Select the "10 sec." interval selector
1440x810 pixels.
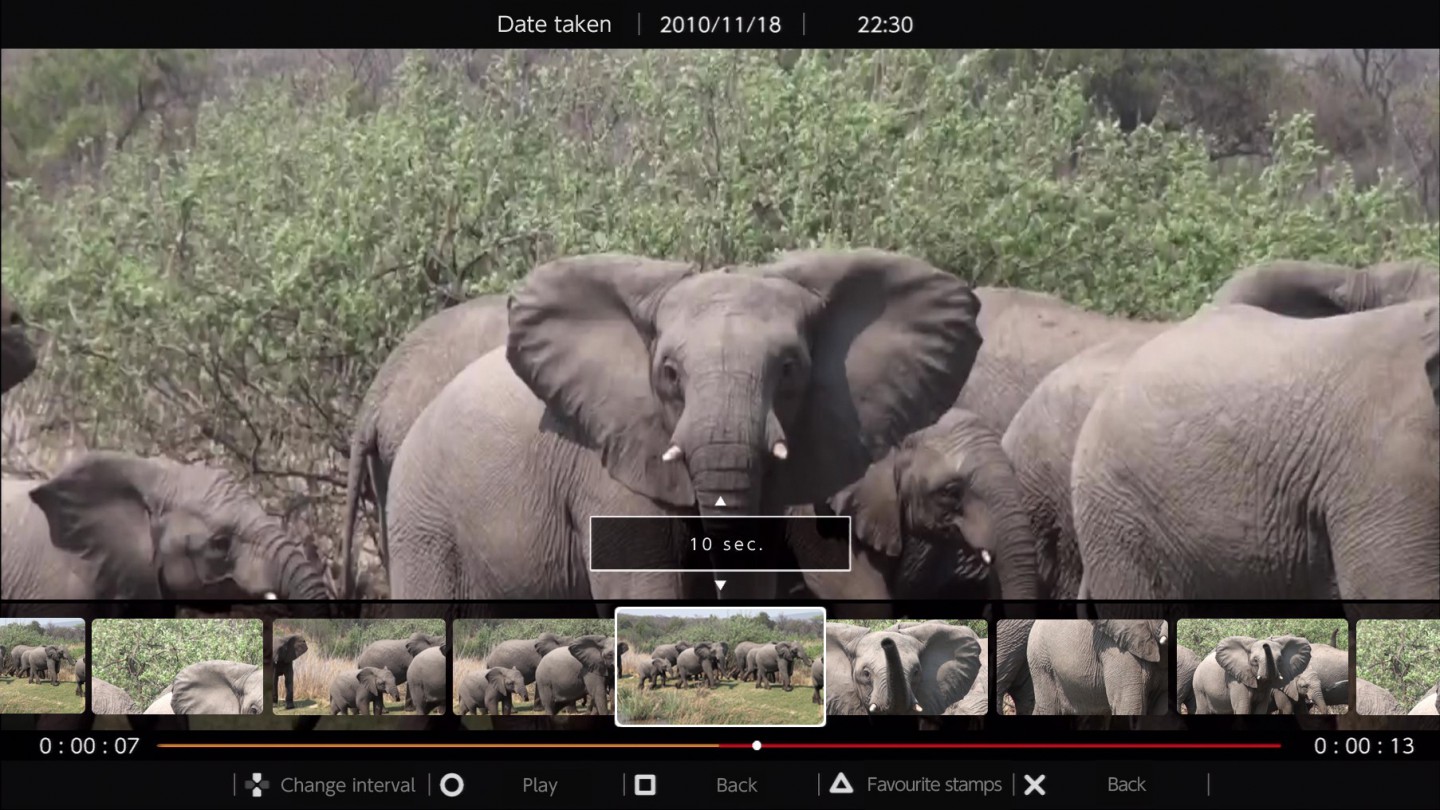coord(719,543)
